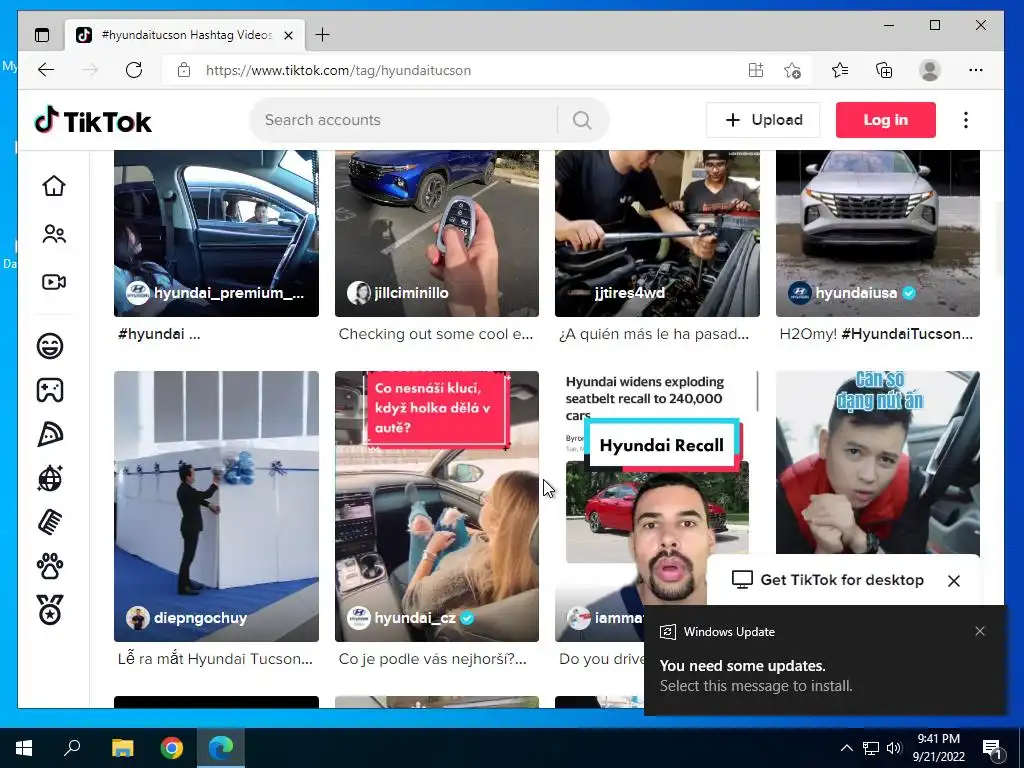The width and height of the screenshot is (1024, 768).
Task: View site information via the lock icon
Action: [184, 70]
